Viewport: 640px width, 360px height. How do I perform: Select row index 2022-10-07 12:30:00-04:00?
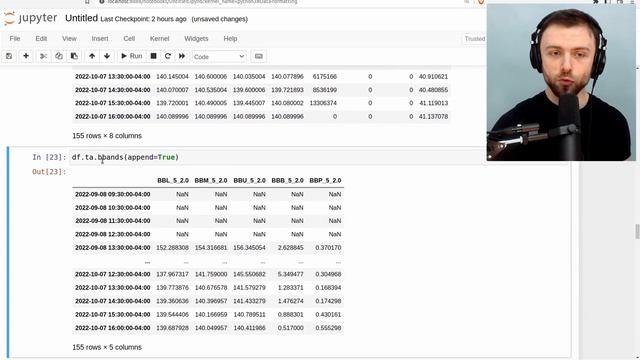tap(113, 274)
